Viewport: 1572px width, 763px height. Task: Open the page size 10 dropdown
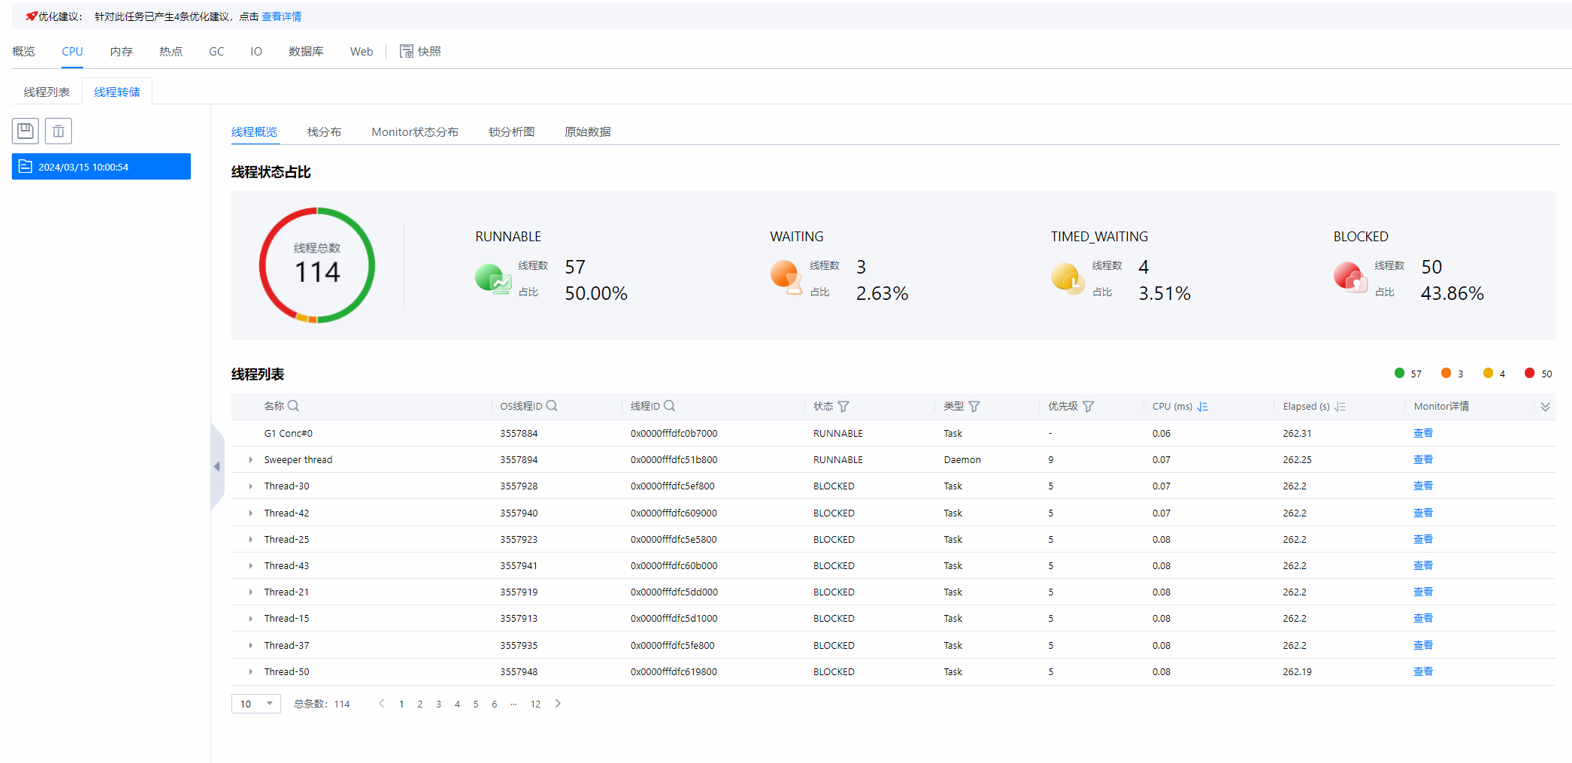coord(256,704)
